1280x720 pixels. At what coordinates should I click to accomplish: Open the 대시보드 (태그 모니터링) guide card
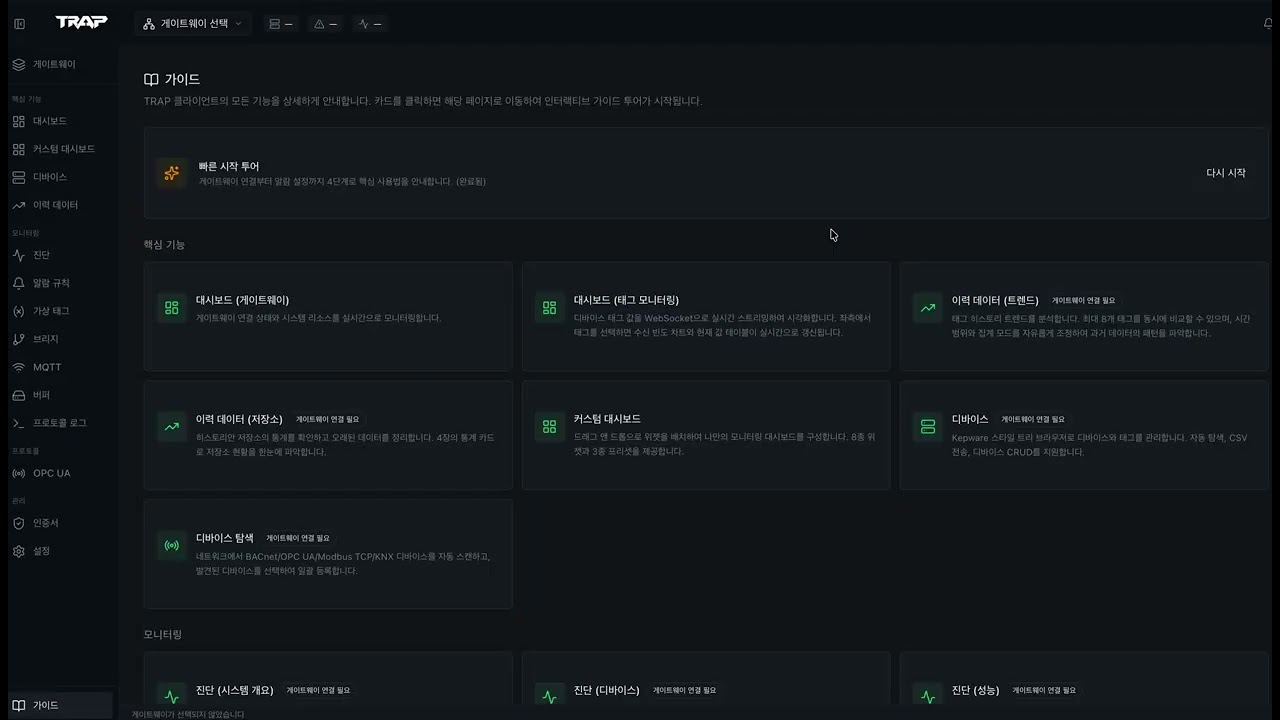click(x=706, y=316)
